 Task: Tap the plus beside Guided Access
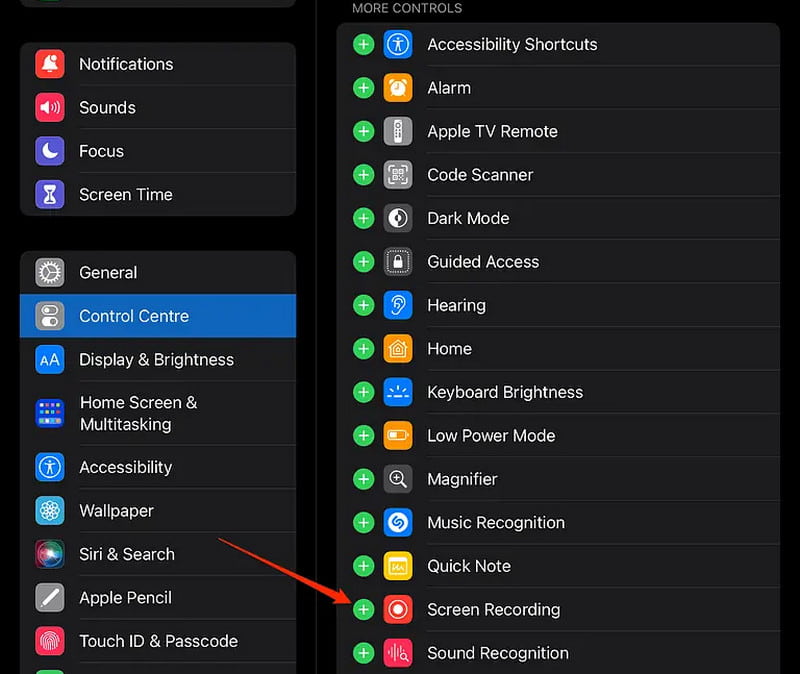pyautogui.click(x=364, y=262)
